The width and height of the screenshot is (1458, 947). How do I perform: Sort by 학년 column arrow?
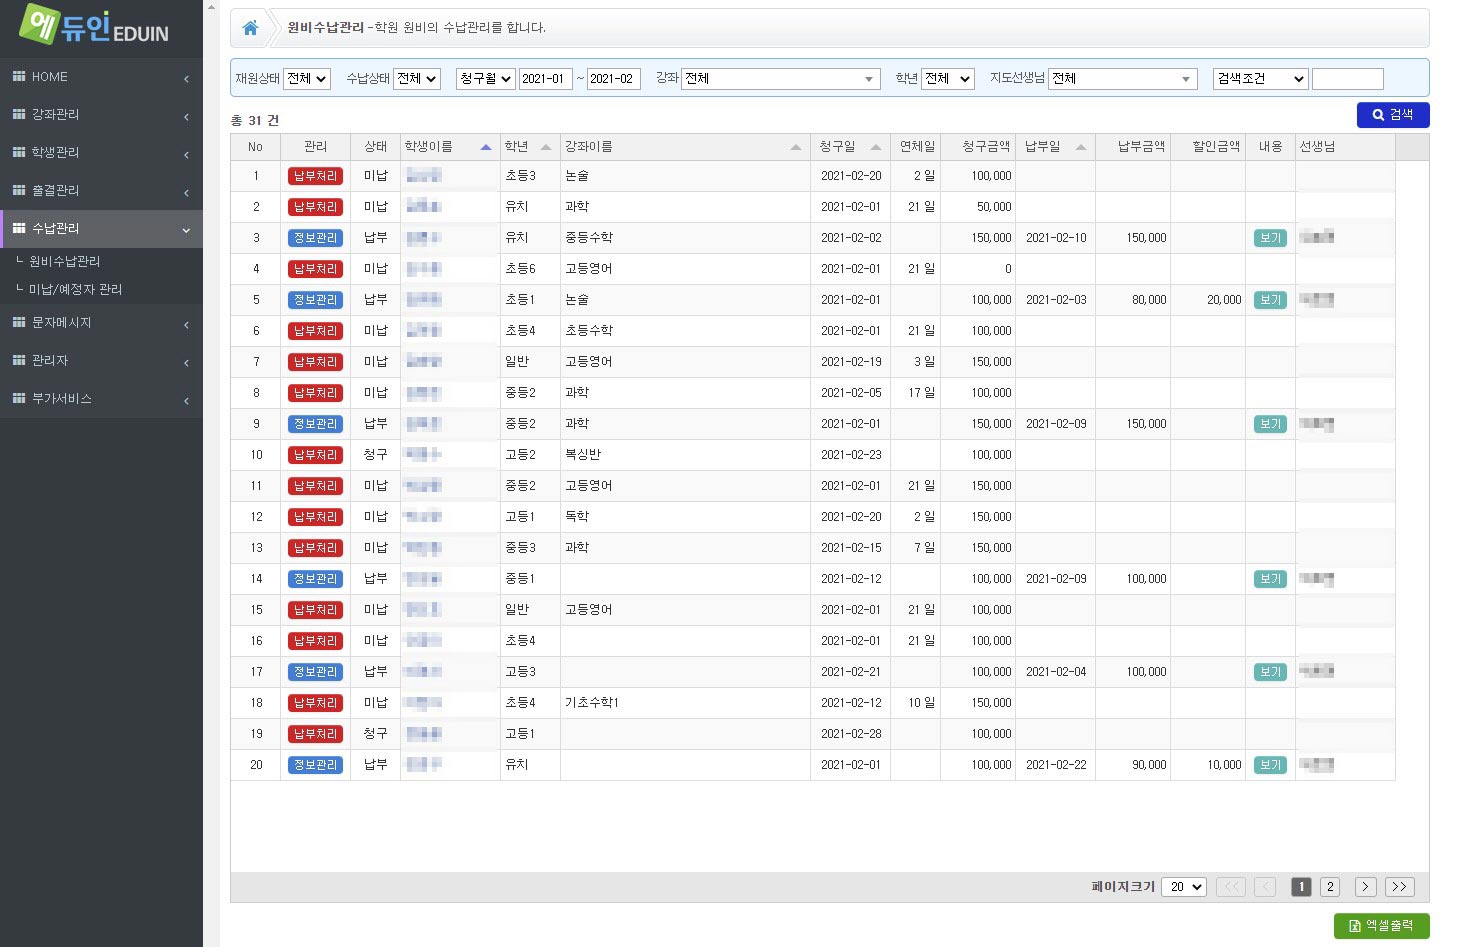[546, 147]
